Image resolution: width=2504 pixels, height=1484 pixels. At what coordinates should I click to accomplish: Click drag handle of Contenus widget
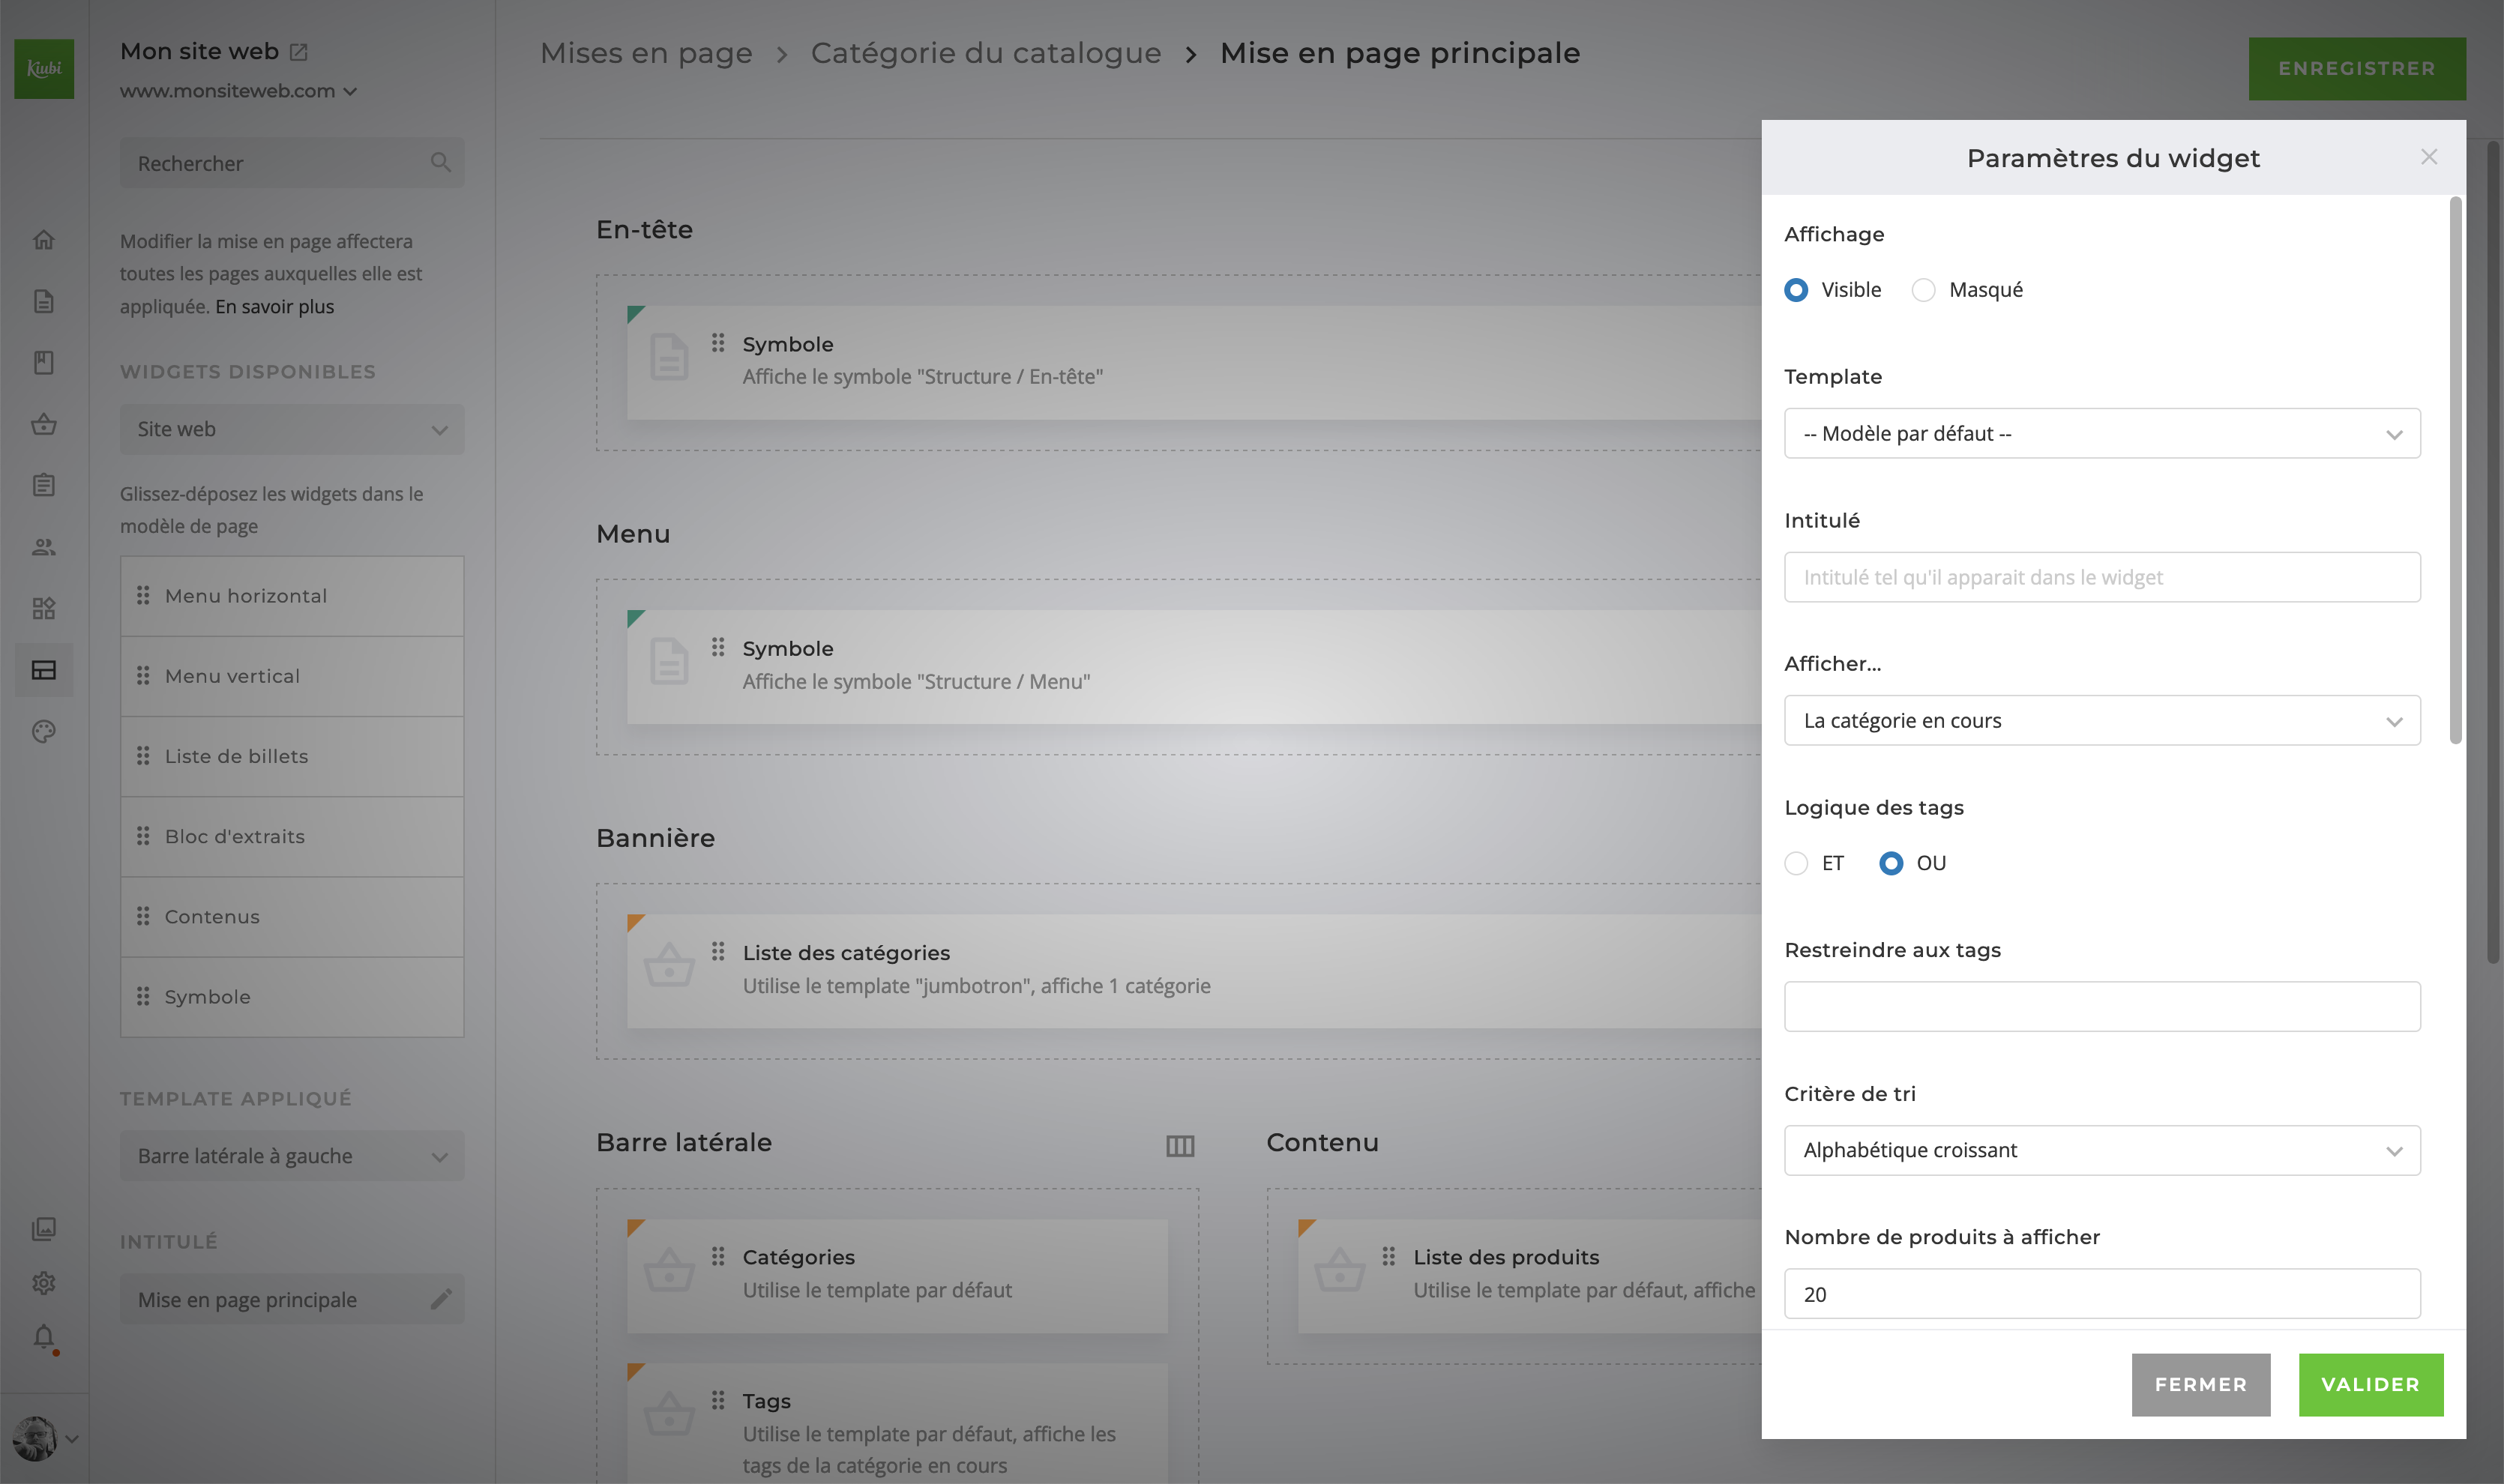143,916
